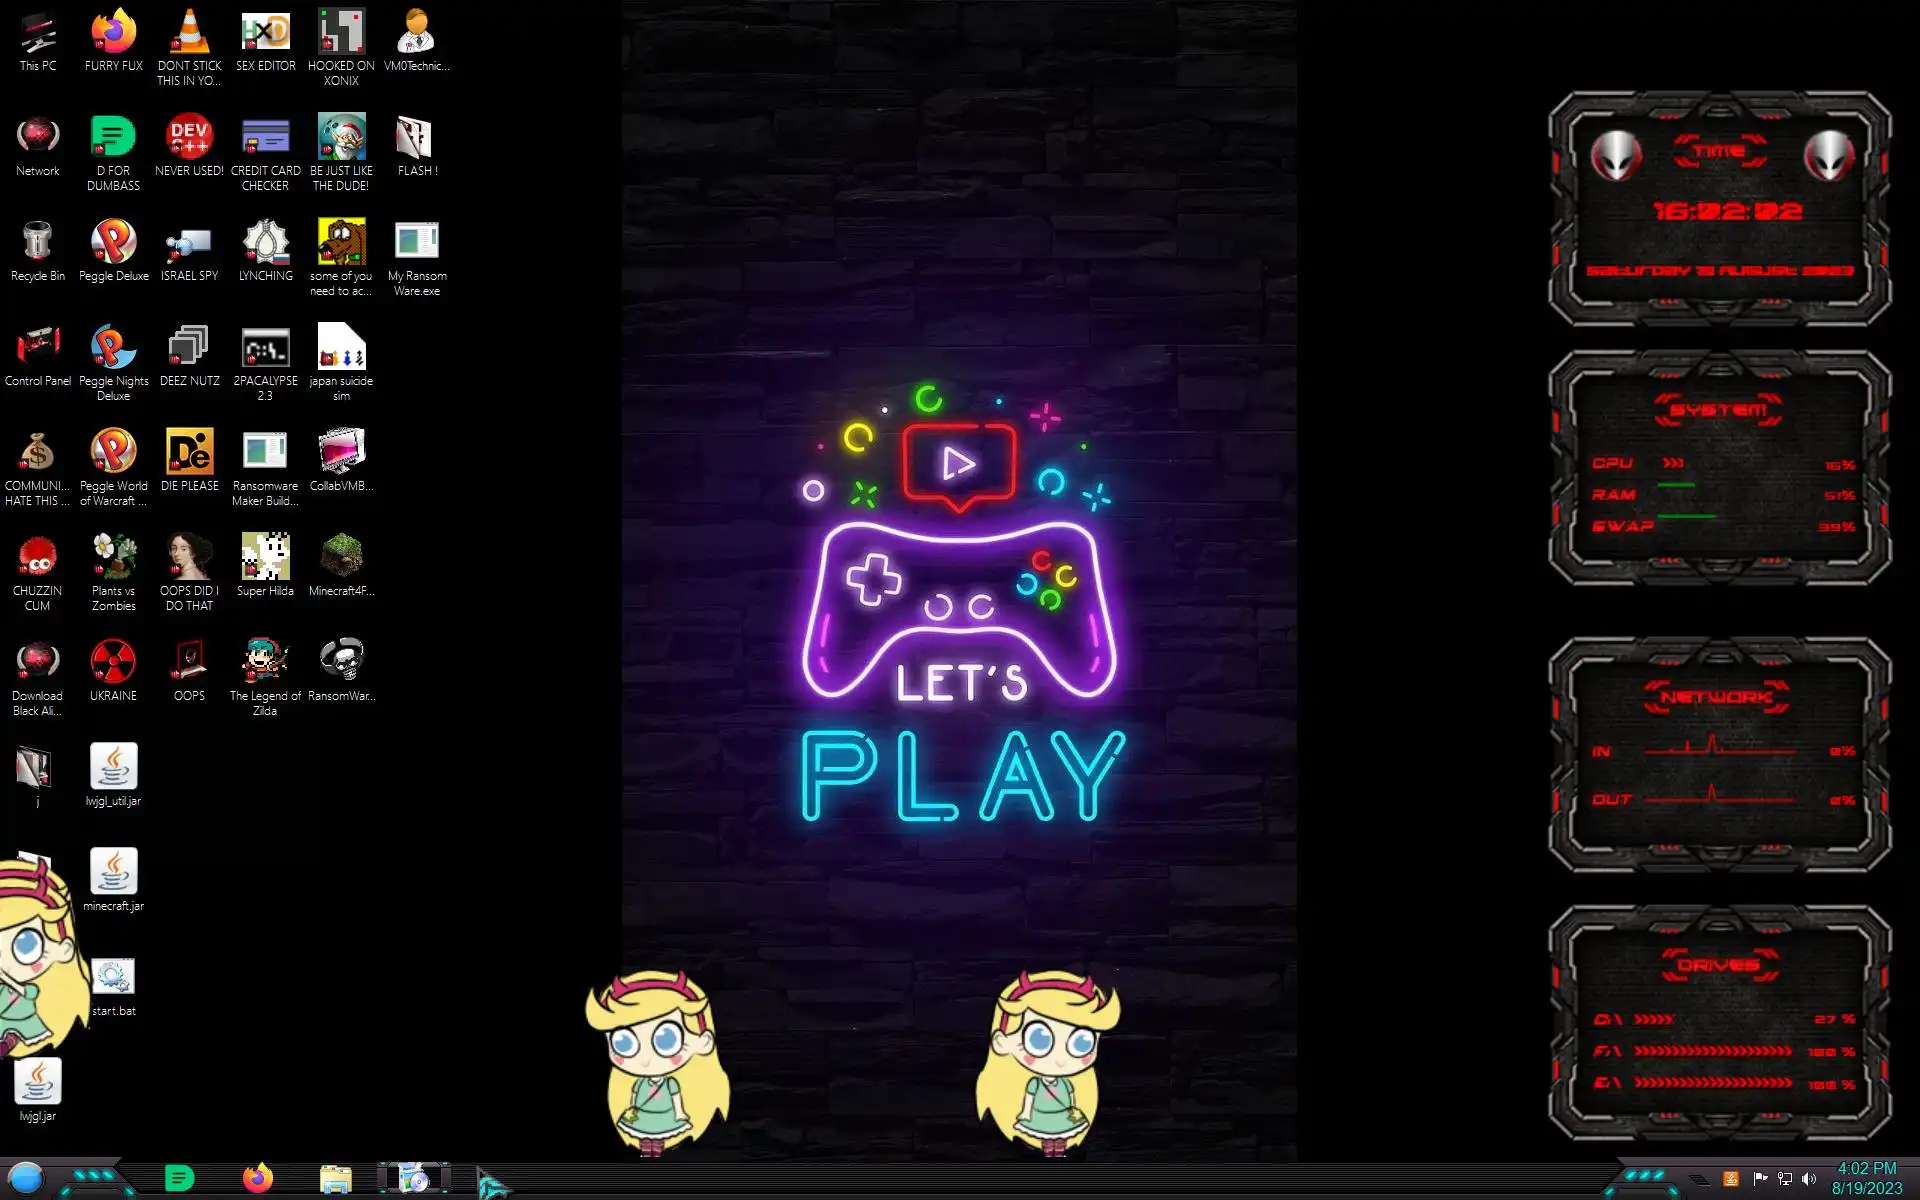Image resolution: width=1920 pixels, height=1200 pixels.
Task: Open File Explorer from the taskbar
Action: [336, 1179]
